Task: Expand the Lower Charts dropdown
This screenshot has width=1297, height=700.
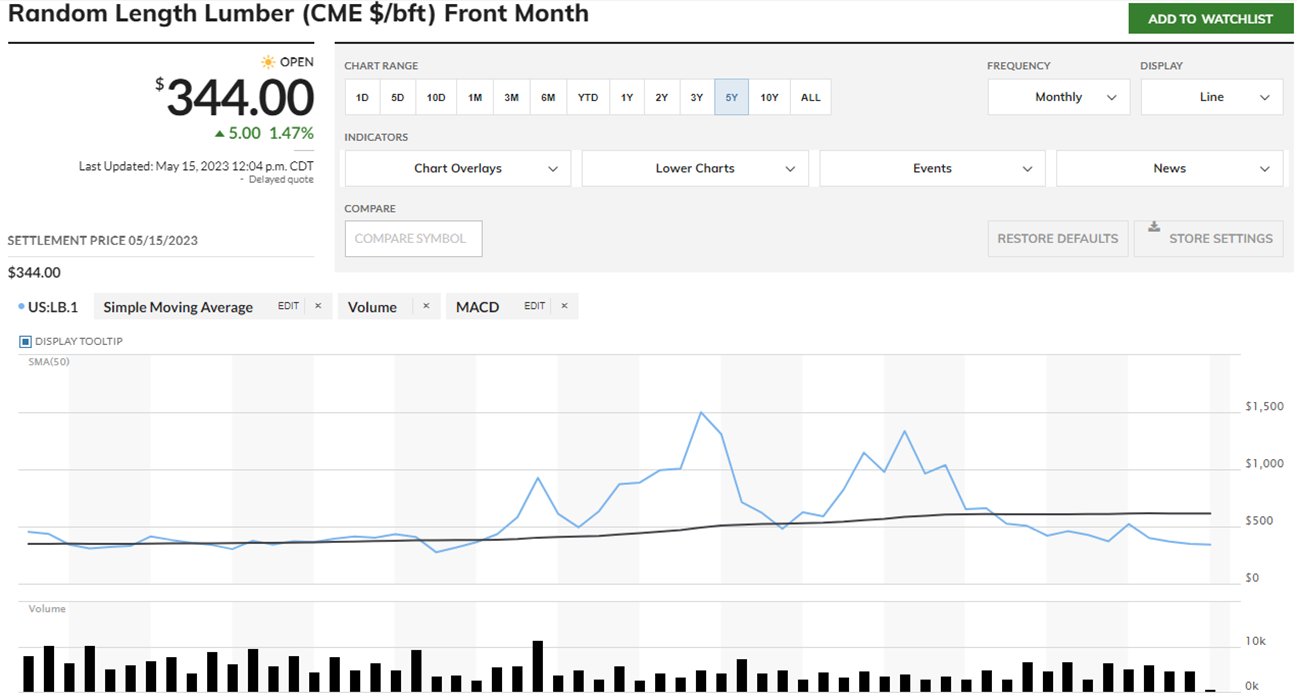Action: click(695, 168)
